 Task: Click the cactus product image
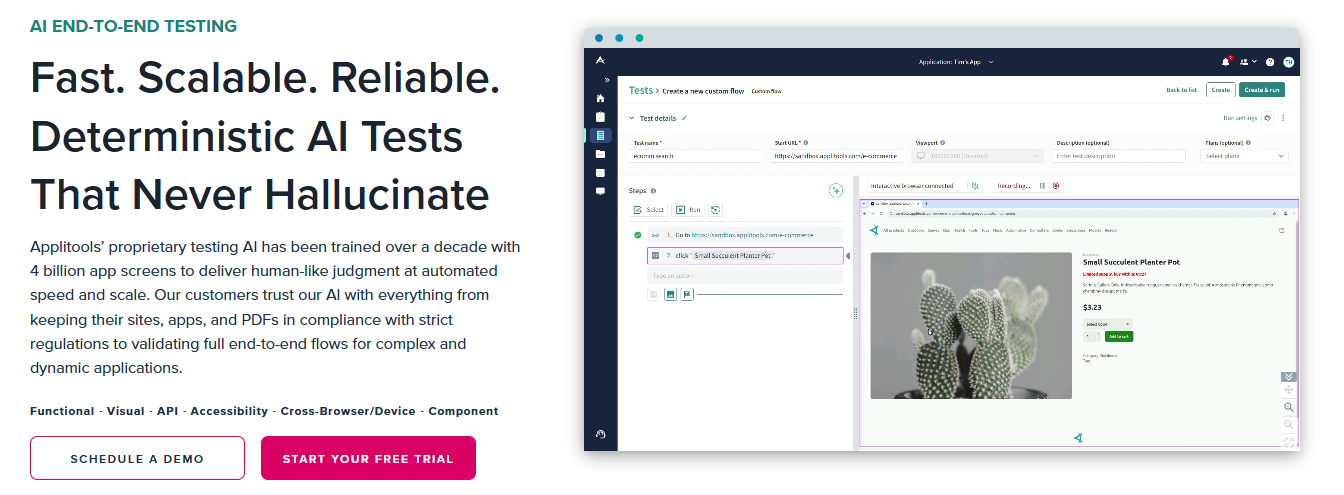[x=971, y=325]
